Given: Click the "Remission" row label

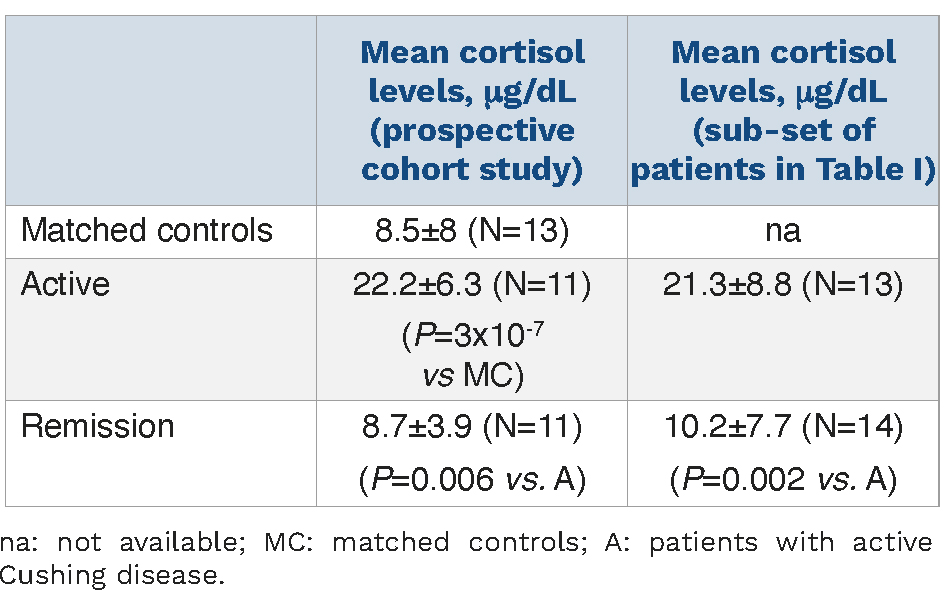Looking at the screenshot, I should pos(97,427).
